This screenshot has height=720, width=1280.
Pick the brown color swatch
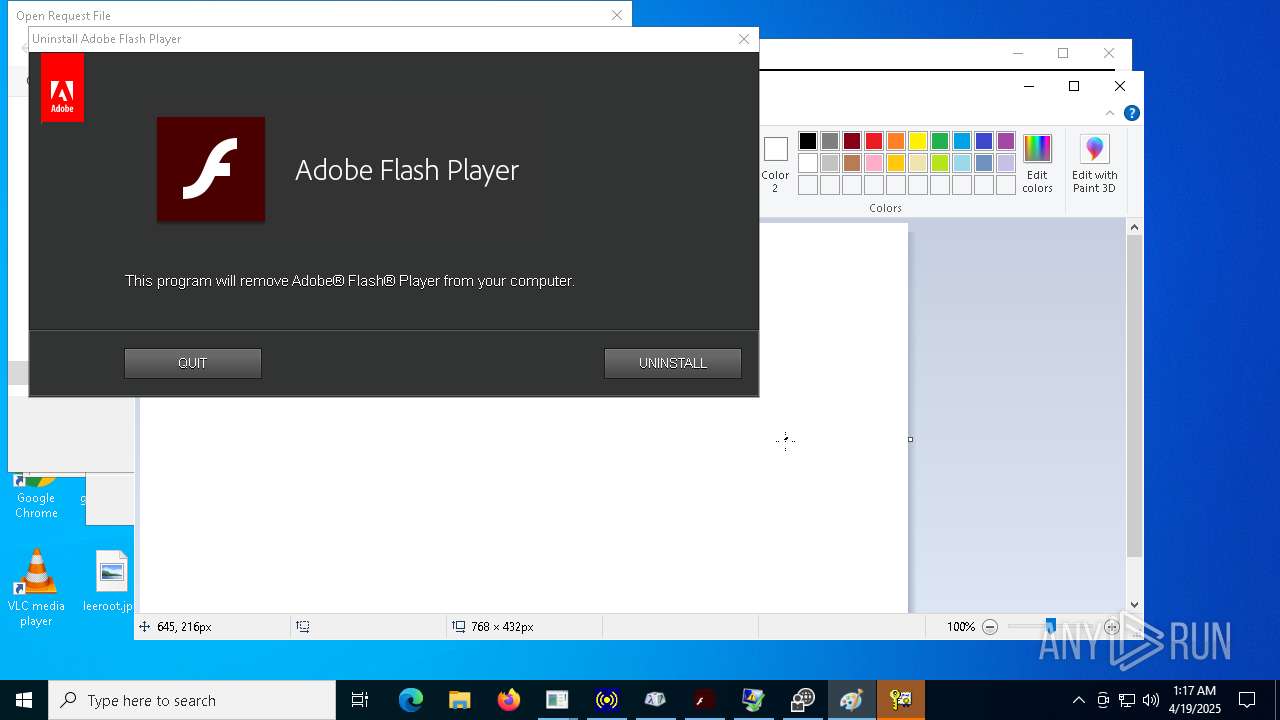tap(852, 163)
